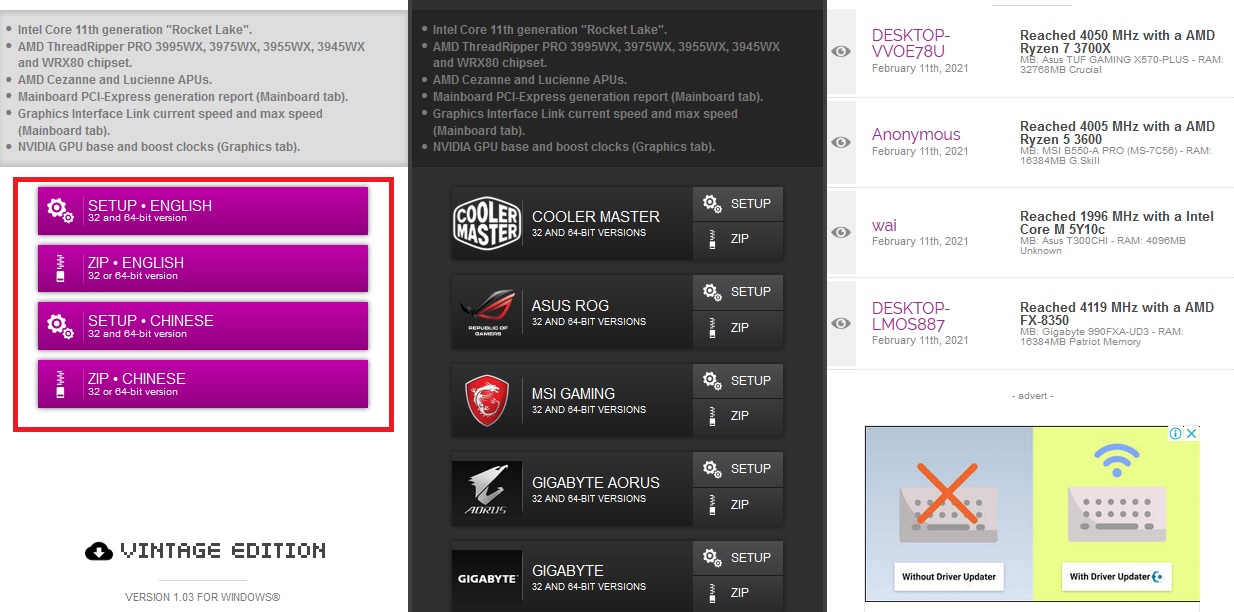The width and height of the screenshot is (1234, 612).
Task: View the DESKTOP-LMOS887 validation eye icon
Action: (842, 323)
